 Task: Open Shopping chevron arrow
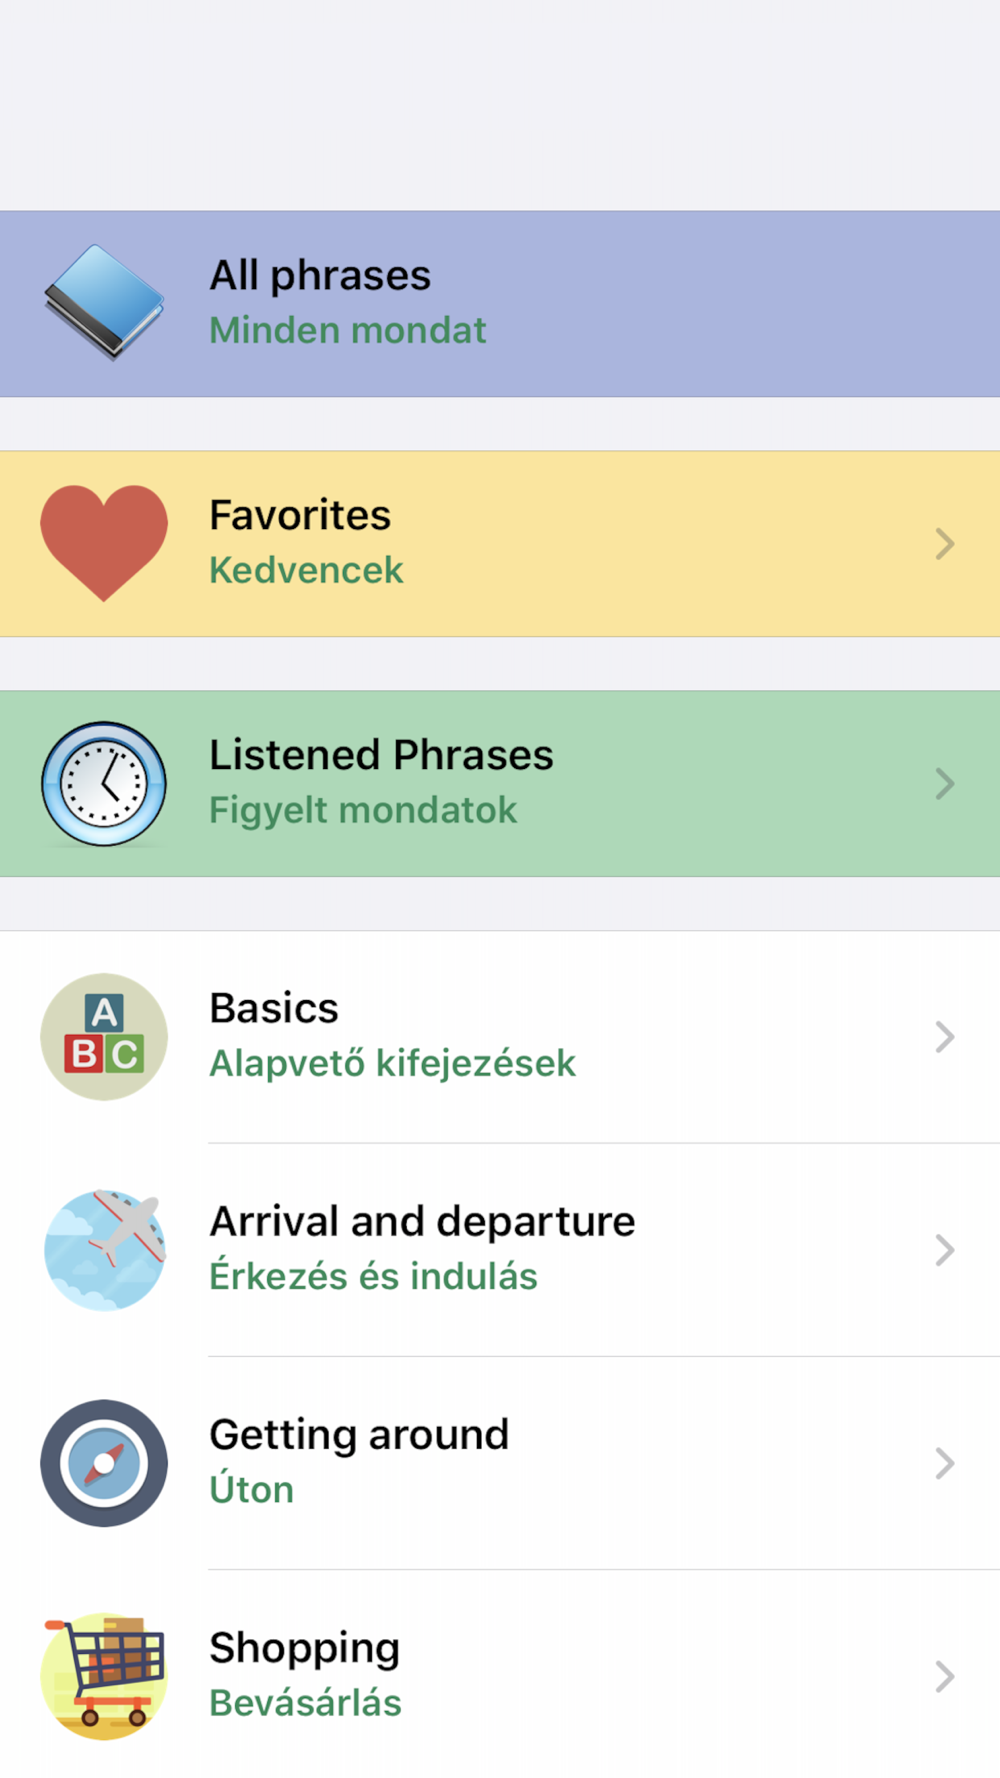945,1676
